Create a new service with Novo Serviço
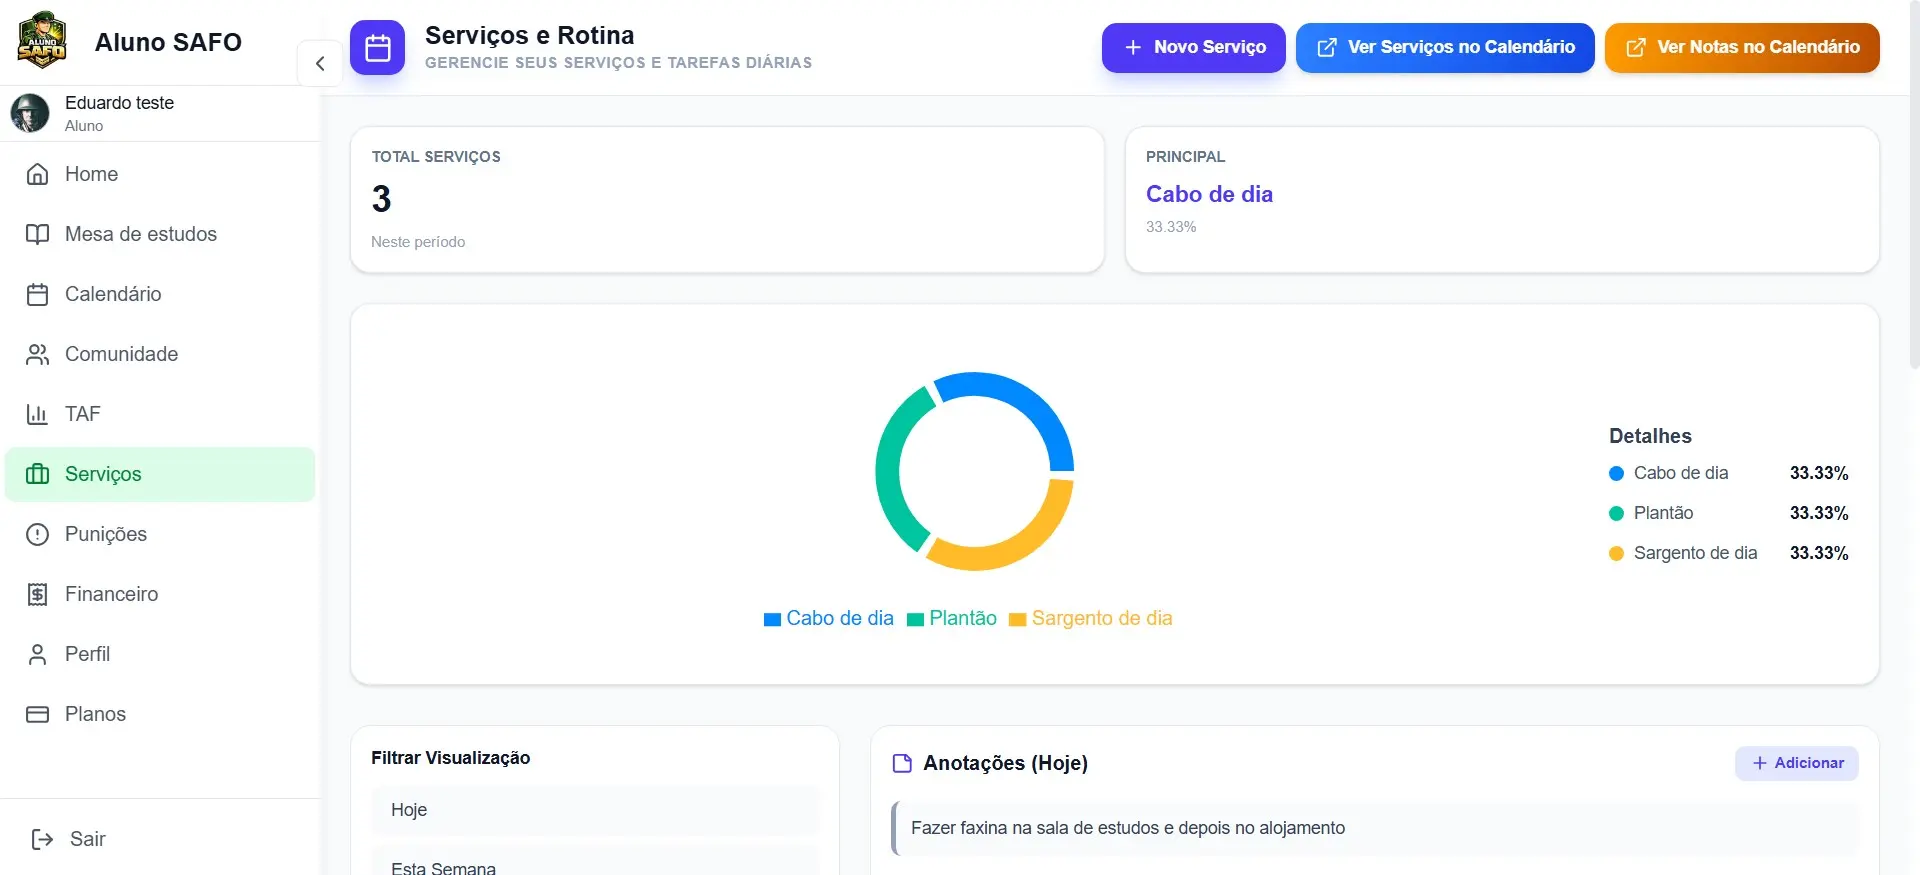This screenshot has width=1920, height=875. (x=1193, y=48)
